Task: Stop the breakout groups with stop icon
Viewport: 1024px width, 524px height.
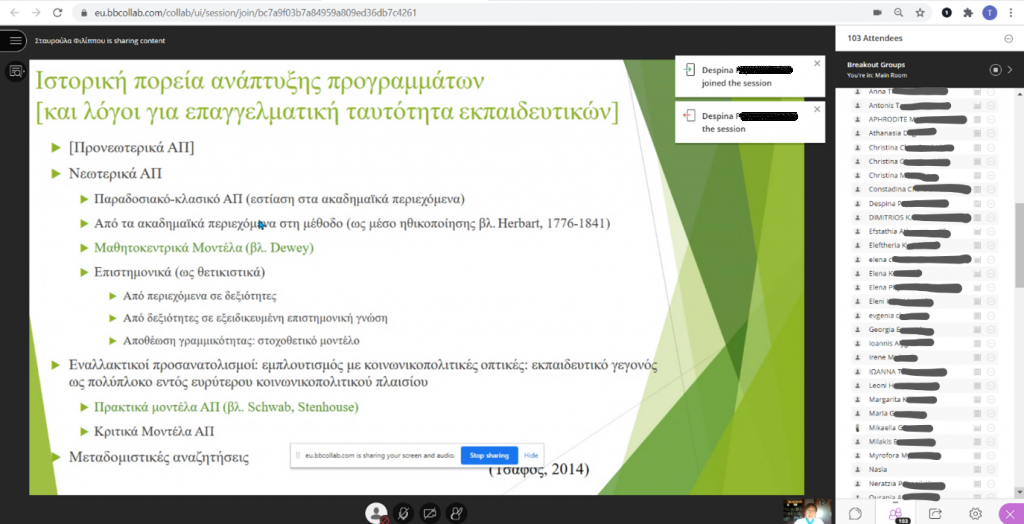Action: pyautogui.click(x=995, y=69)
